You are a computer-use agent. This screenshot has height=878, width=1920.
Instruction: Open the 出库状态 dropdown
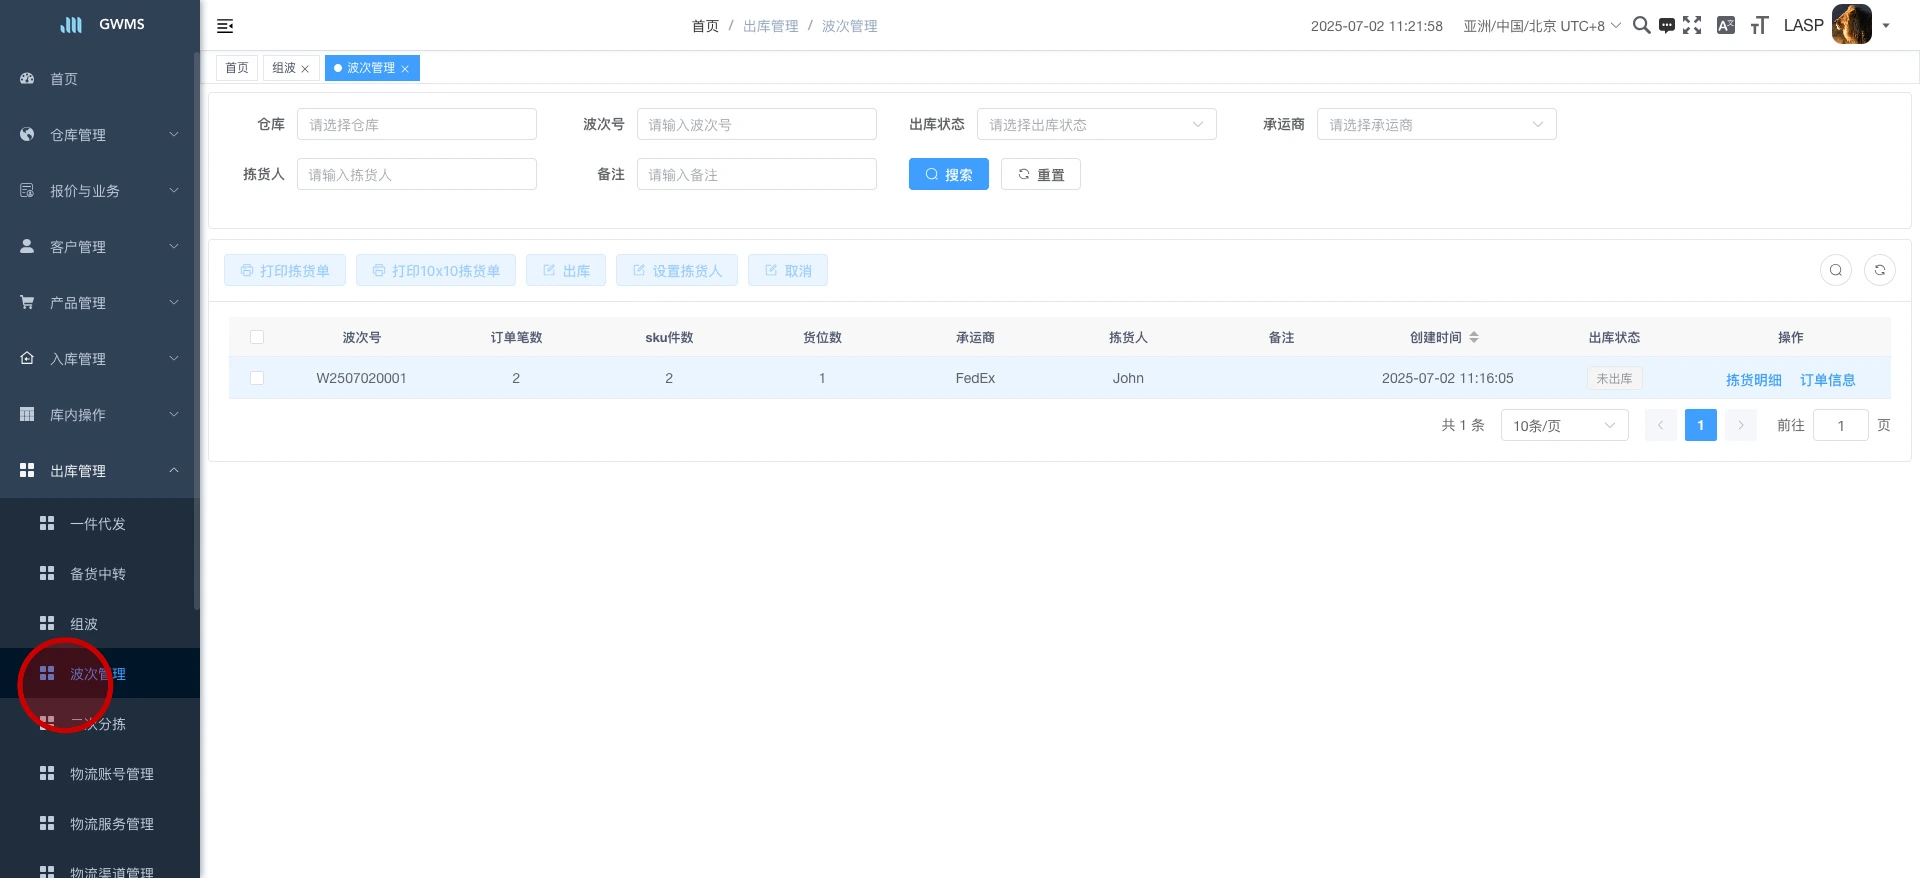click(1096, 125)
